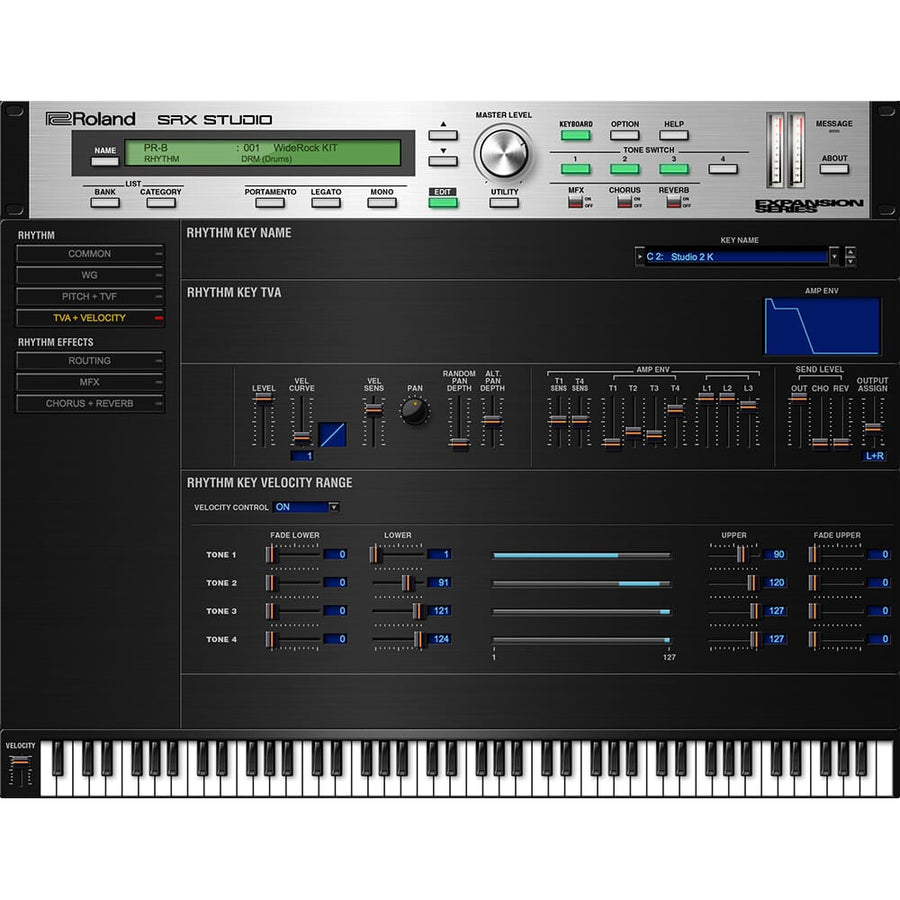Click the T1 SENS slider
The height and width of the screenshot is (900, 900).
558,420
